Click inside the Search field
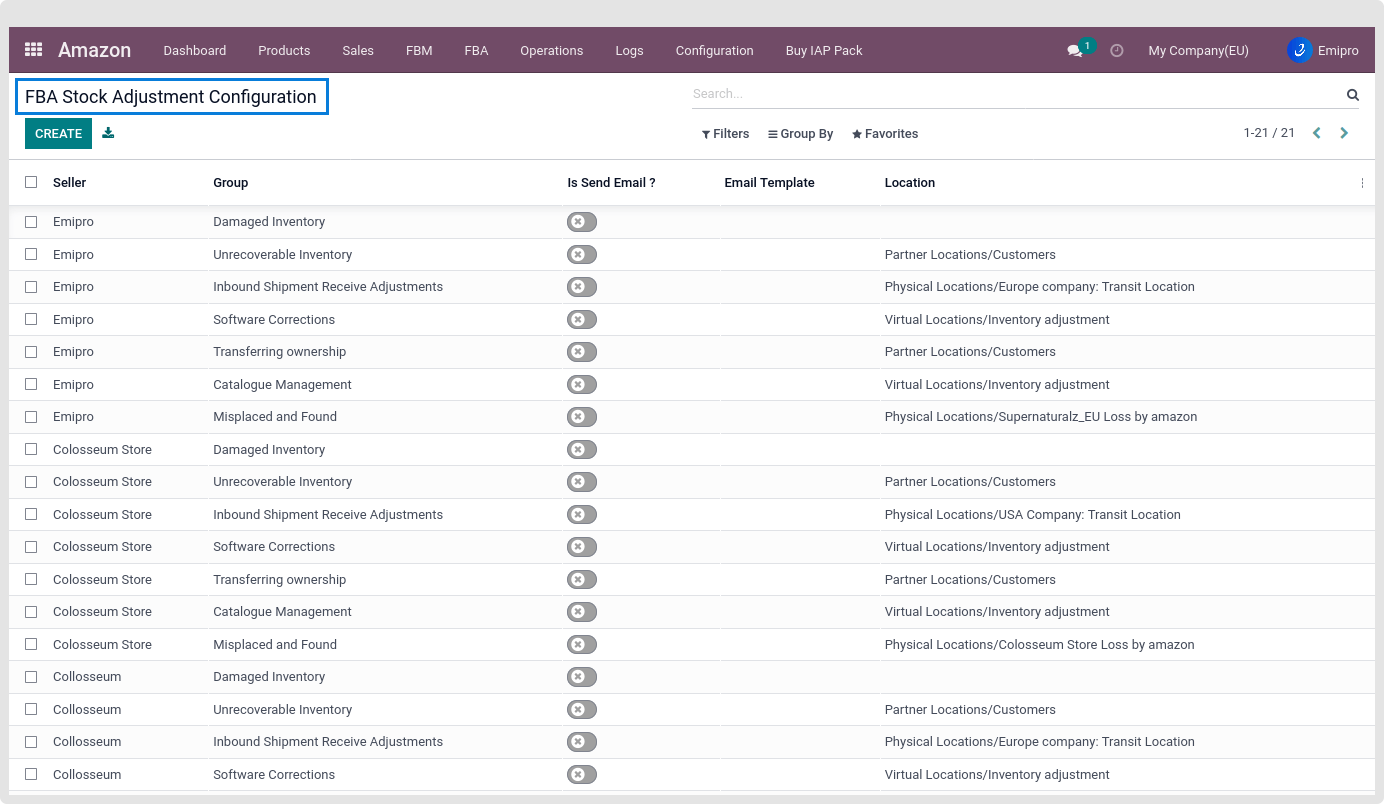This screenshot has height=804, width=1384. (x=1015, y=94)
